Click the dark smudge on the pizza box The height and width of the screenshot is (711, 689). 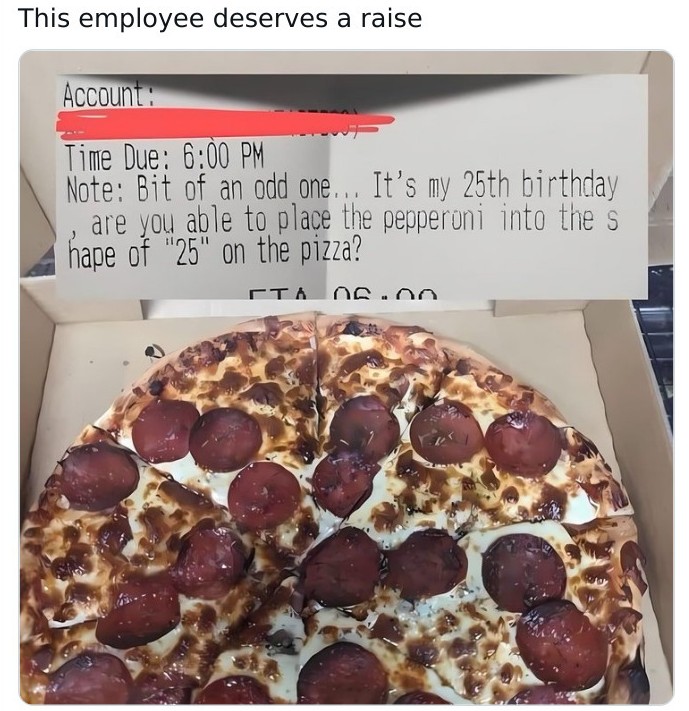pyautogui.click(x=154, y=351)
